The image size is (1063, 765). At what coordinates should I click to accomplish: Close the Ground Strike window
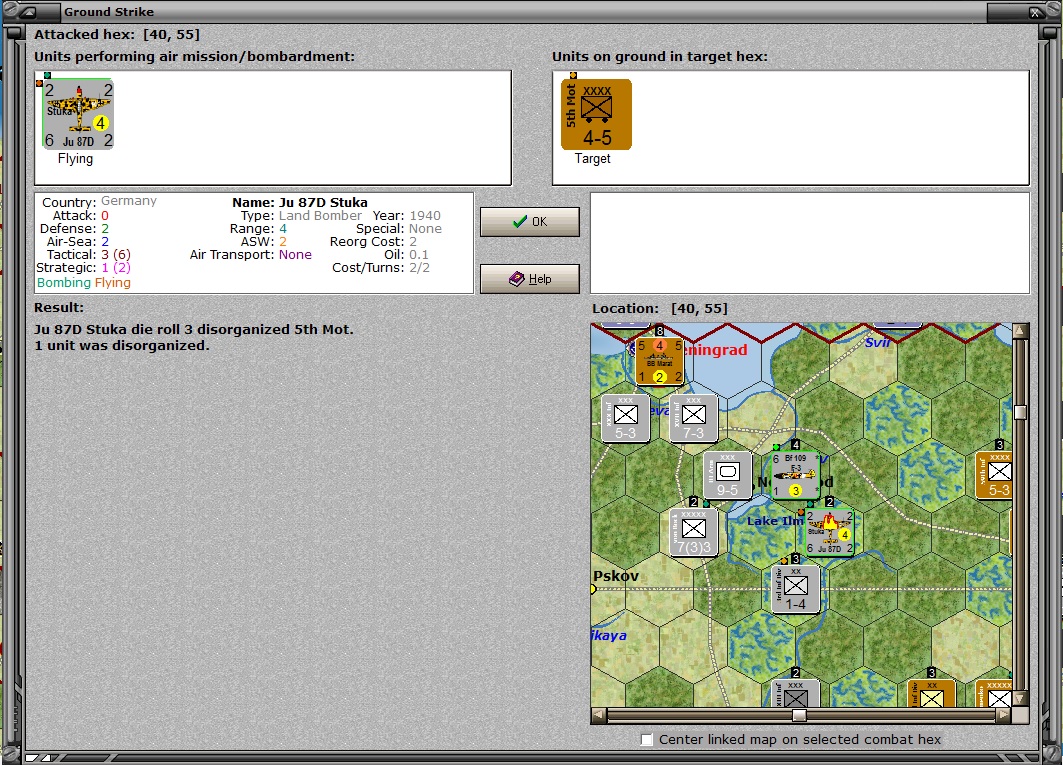tap(1035, 12)
